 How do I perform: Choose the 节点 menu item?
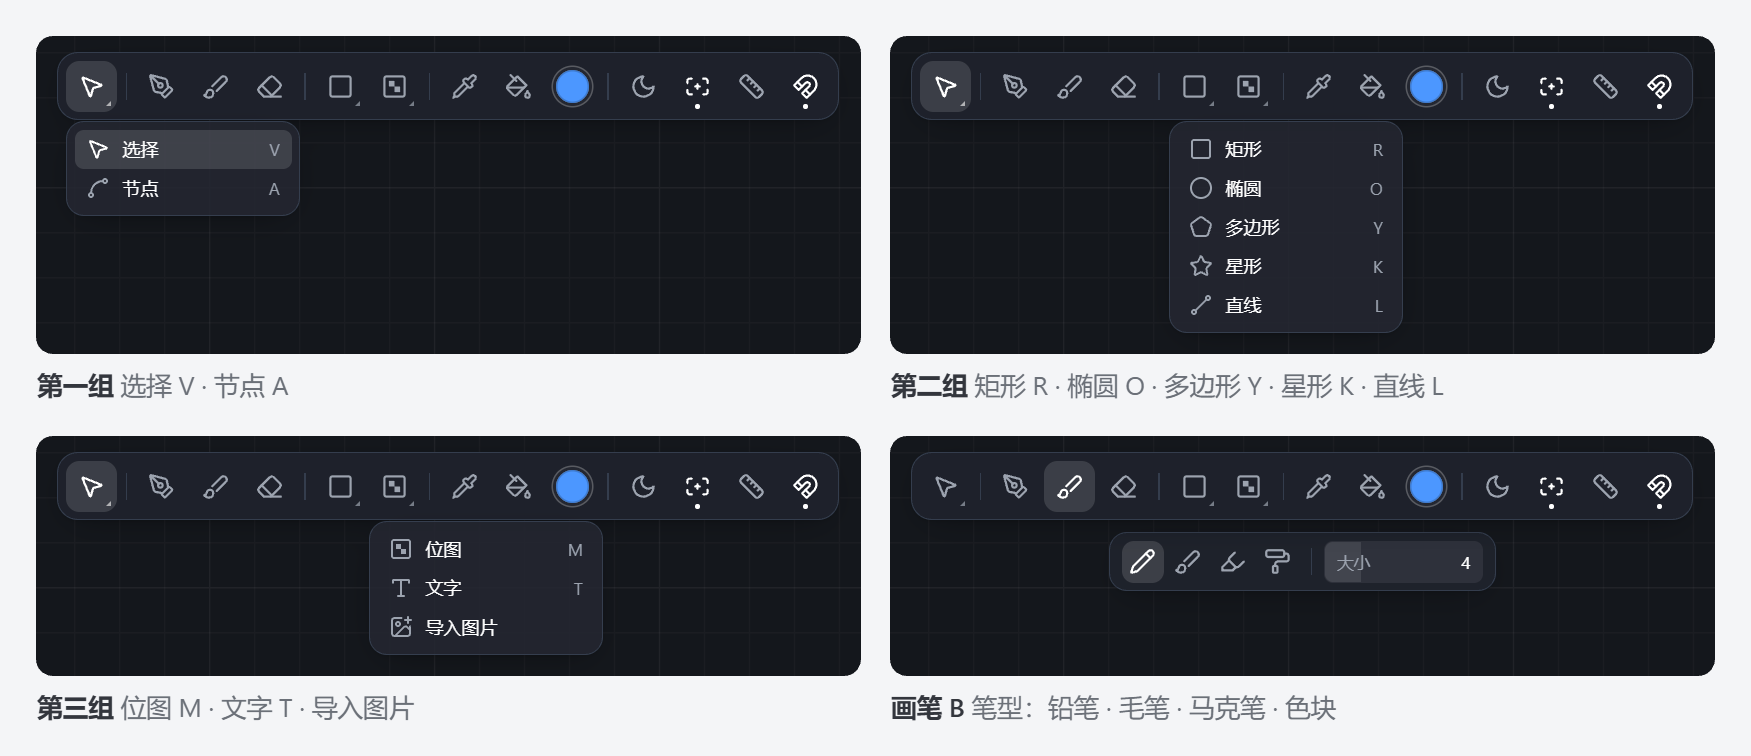tap(183, 189)
